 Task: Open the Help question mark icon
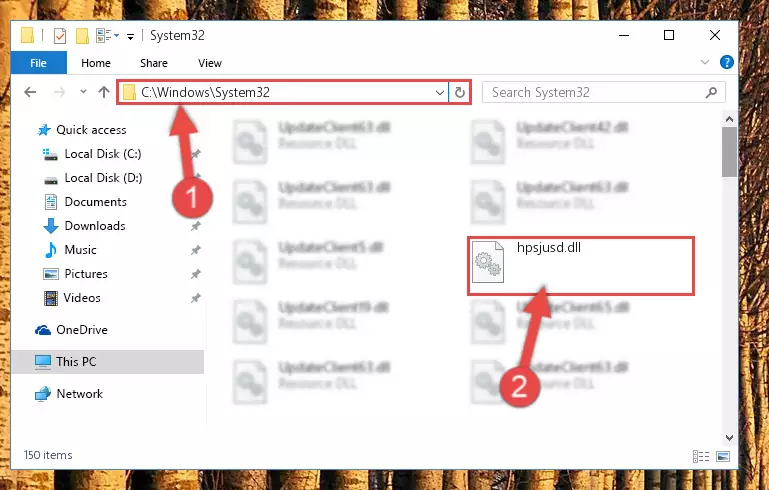(x=726, y=62)
